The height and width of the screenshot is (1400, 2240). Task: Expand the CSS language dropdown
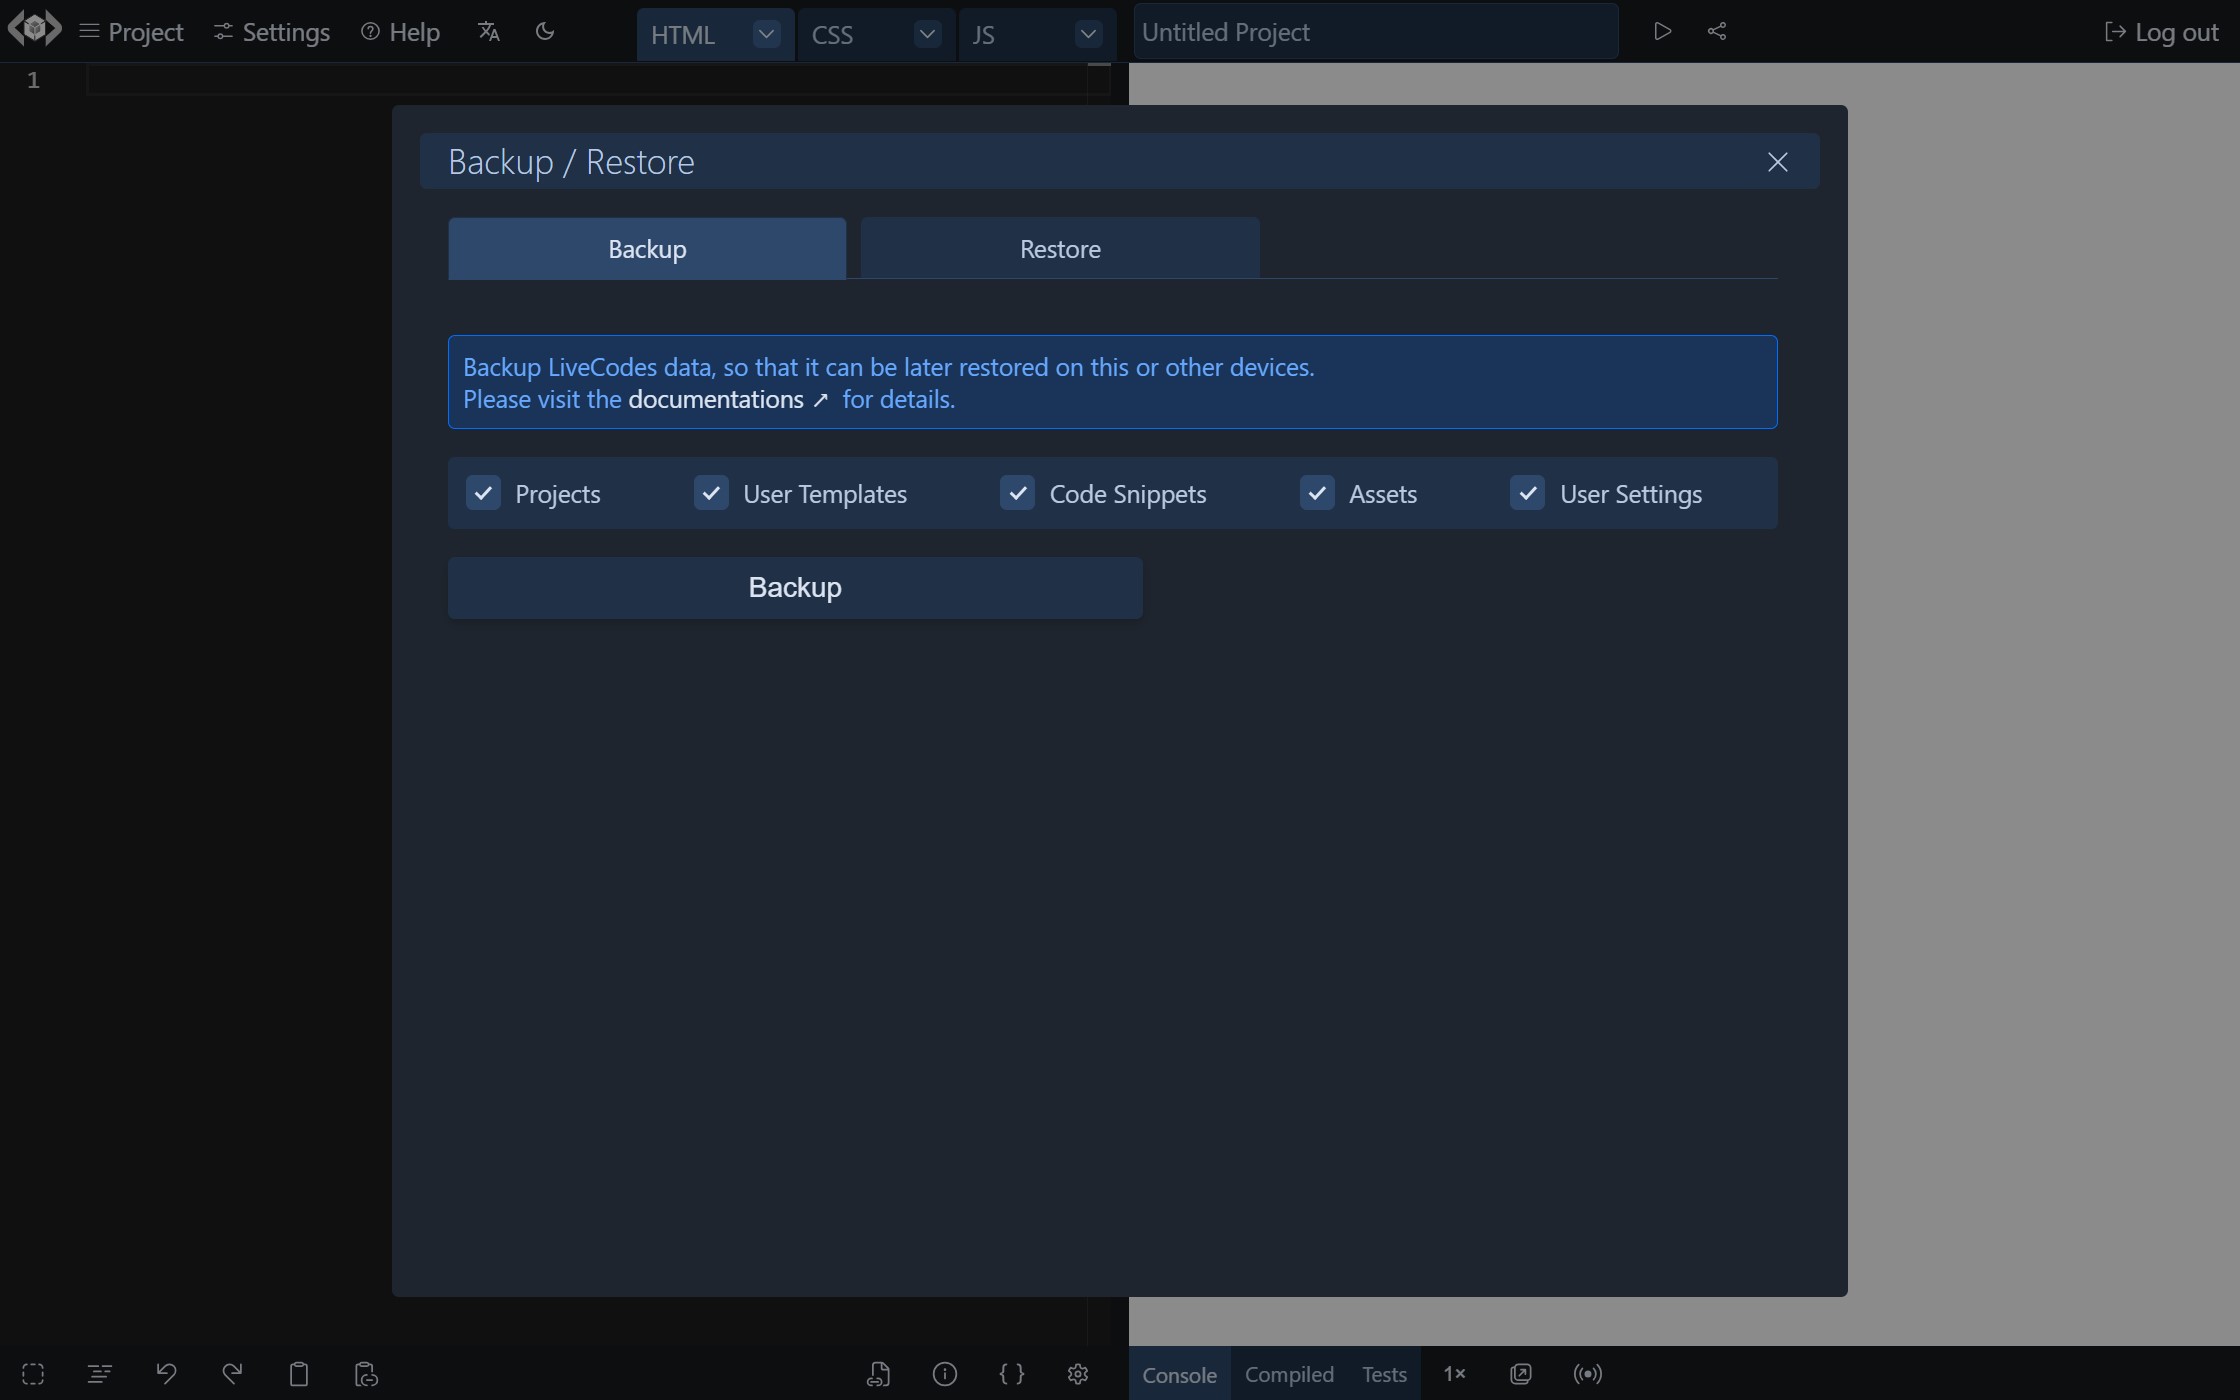click(x=926, y=34)
